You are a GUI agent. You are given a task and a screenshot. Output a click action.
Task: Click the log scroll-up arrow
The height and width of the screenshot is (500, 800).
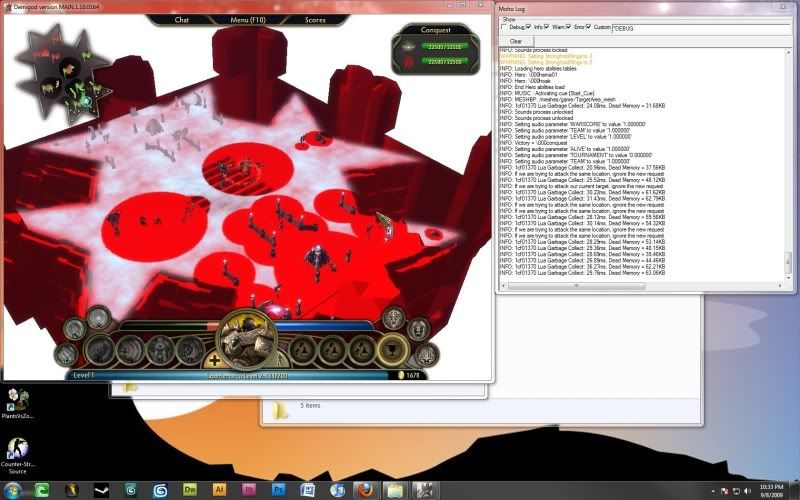pyautogui.click(x=788, y=52)
